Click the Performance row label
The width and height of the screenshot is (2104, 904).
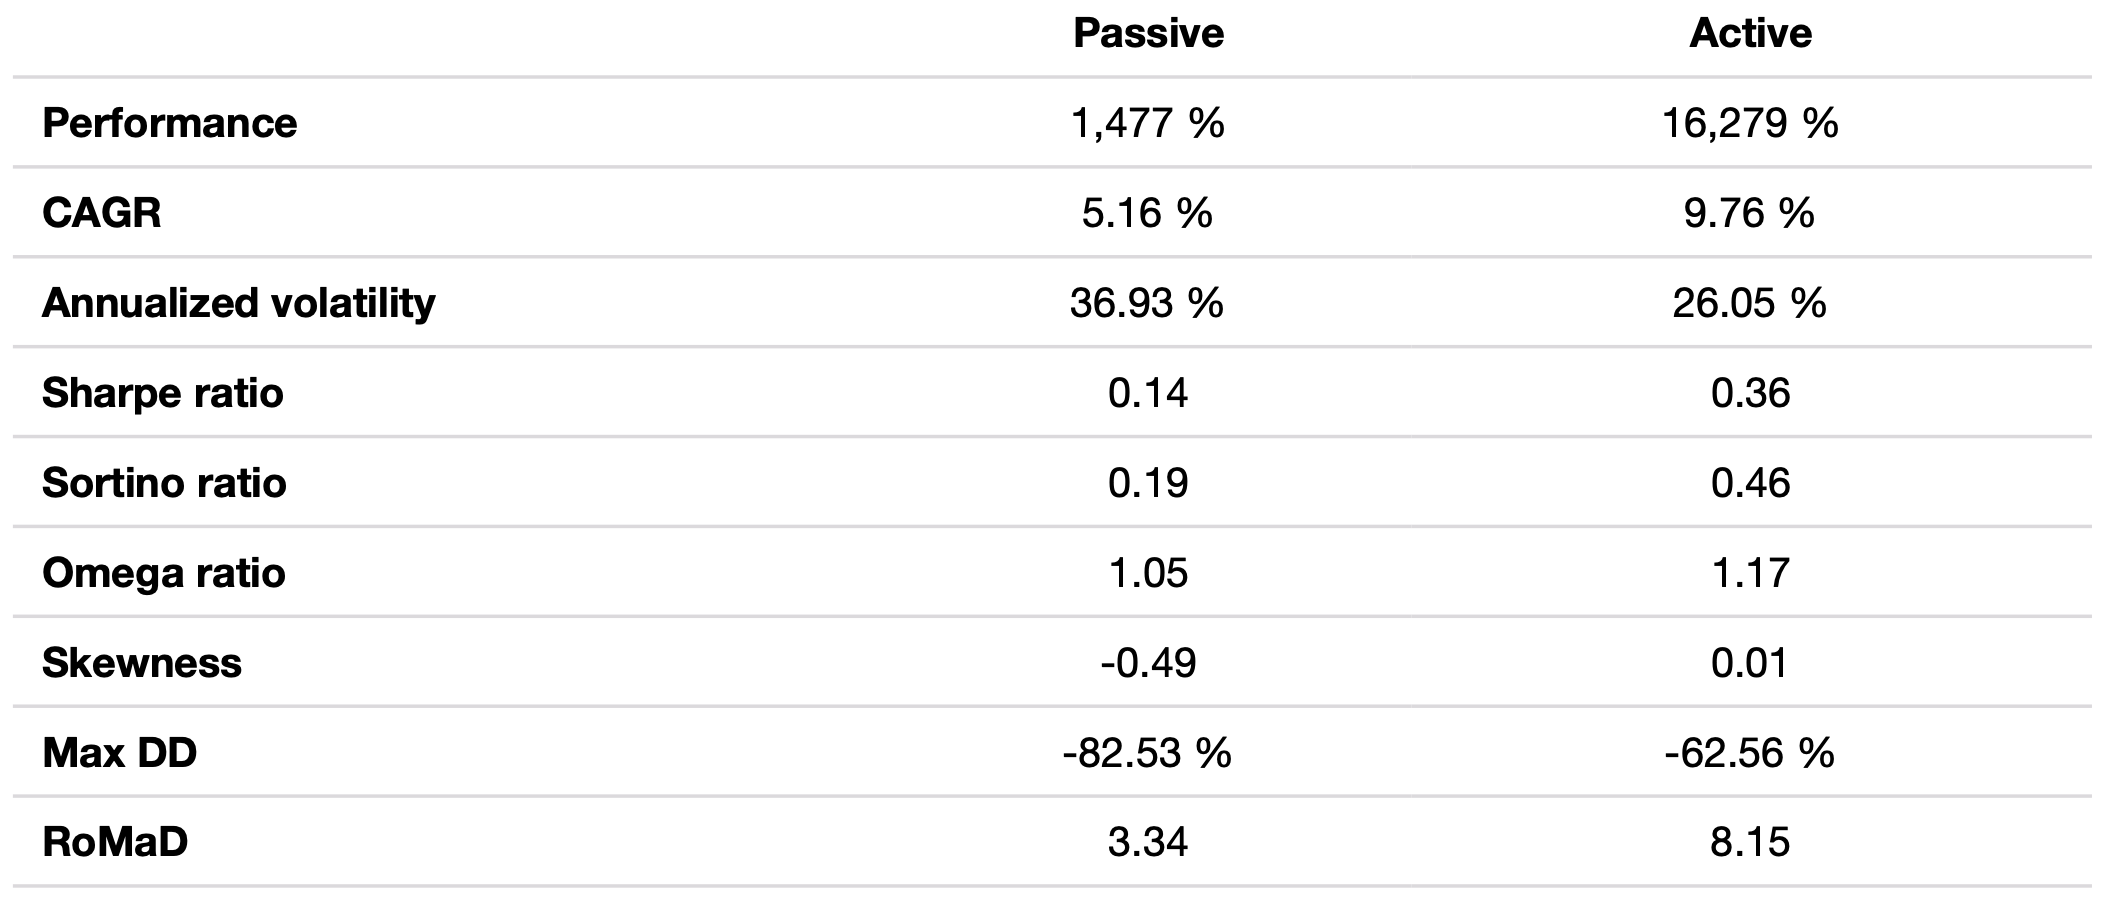coord(170,124)
